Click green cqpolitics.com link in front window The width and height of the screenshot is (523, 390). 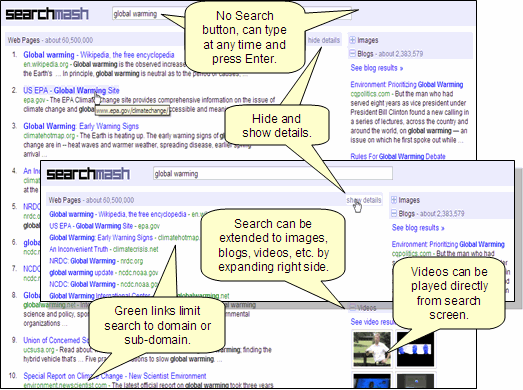pos(411,254)
